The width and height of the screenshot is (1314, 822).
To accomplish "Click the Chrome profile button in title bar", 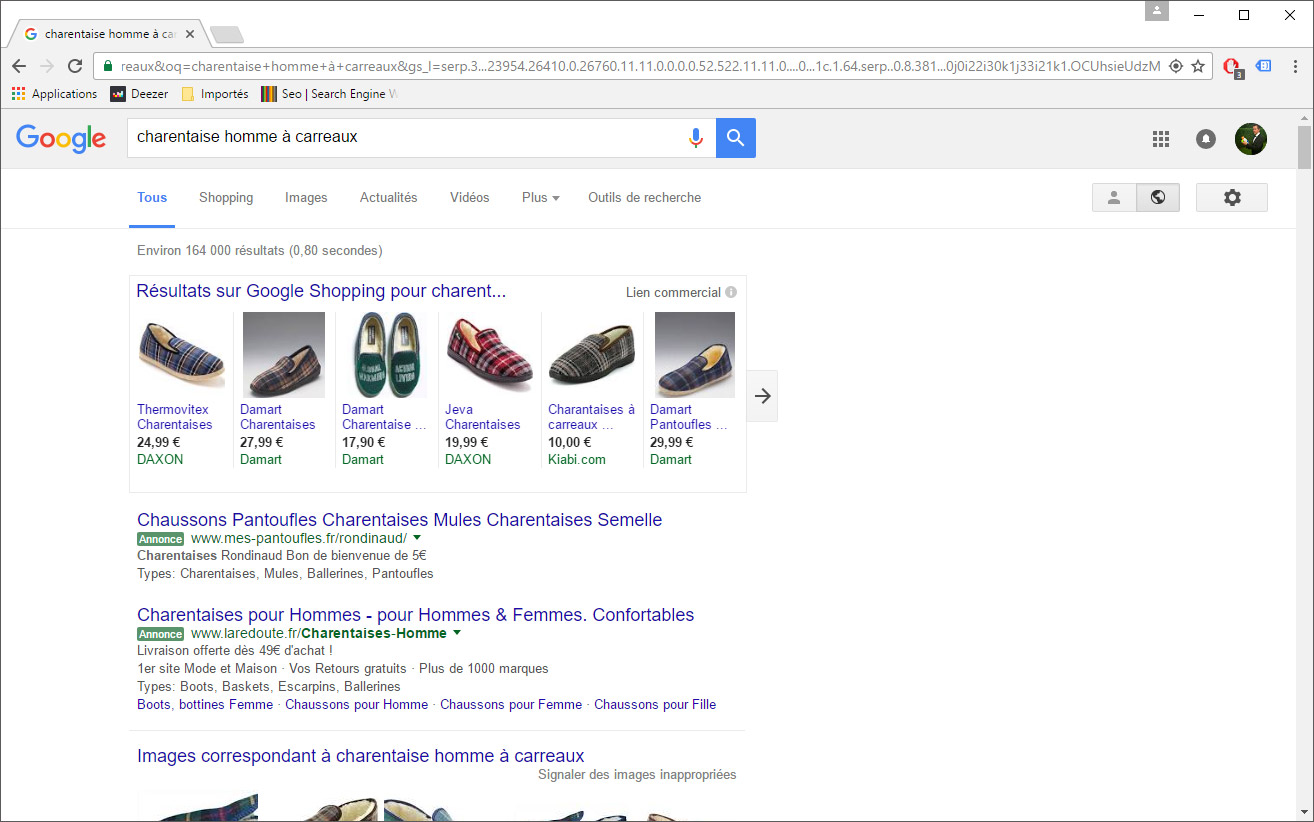I will pos(1158,11).
